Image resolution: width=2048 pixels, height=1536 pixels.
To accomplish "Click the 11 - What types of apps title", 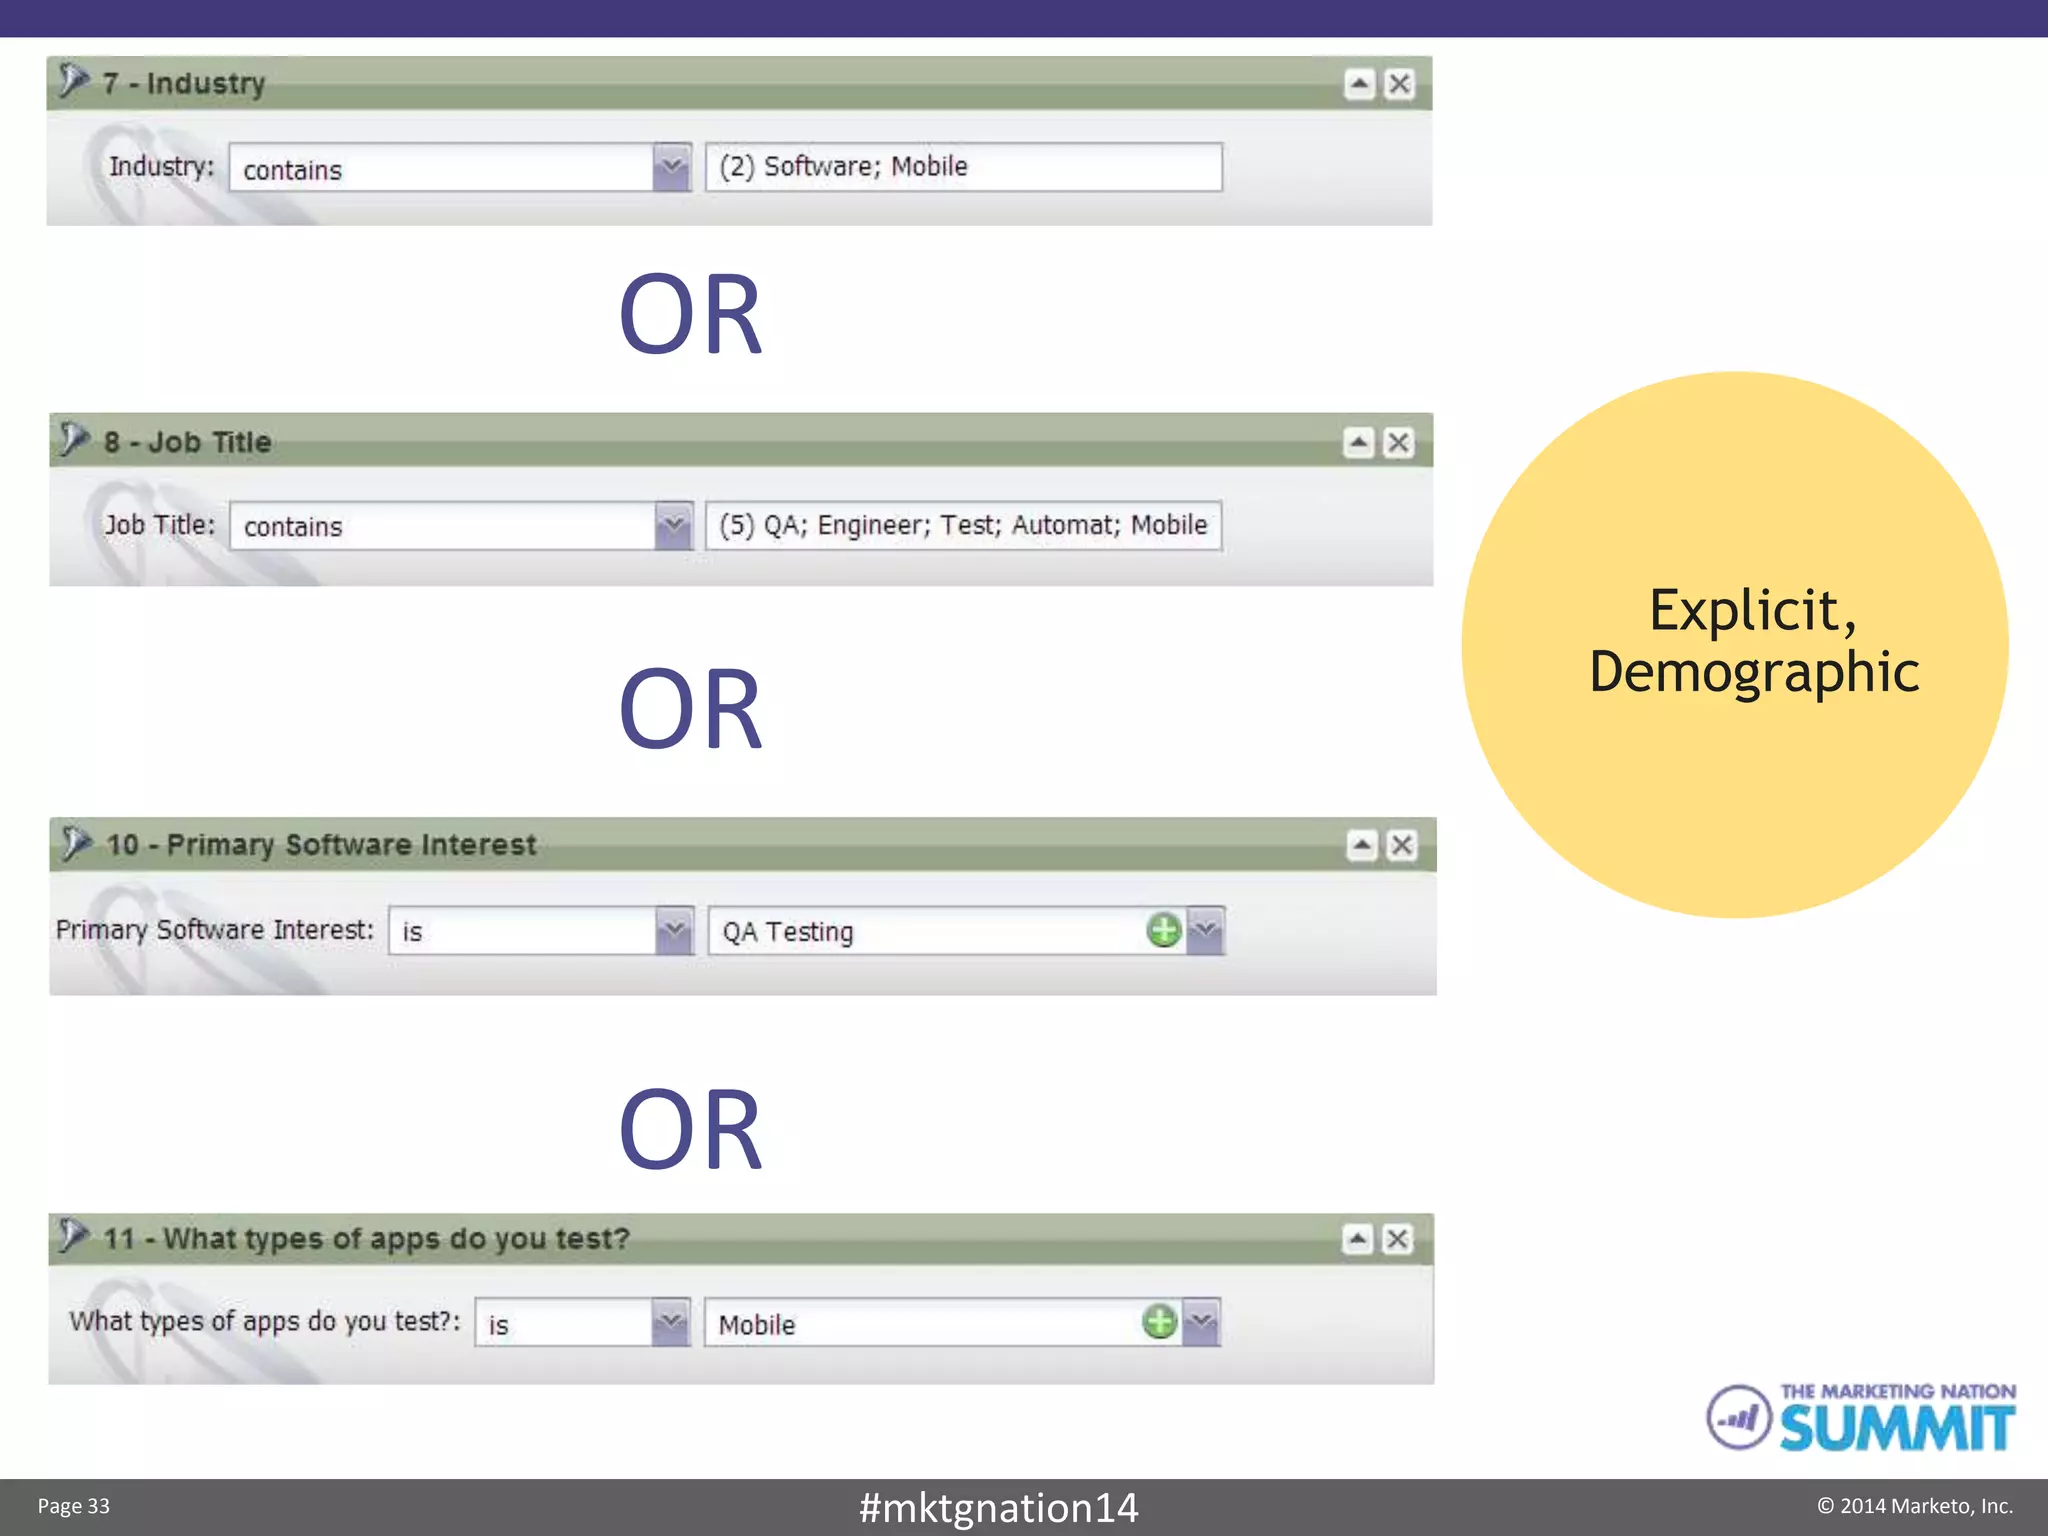I will click(x=367, y=1239).
